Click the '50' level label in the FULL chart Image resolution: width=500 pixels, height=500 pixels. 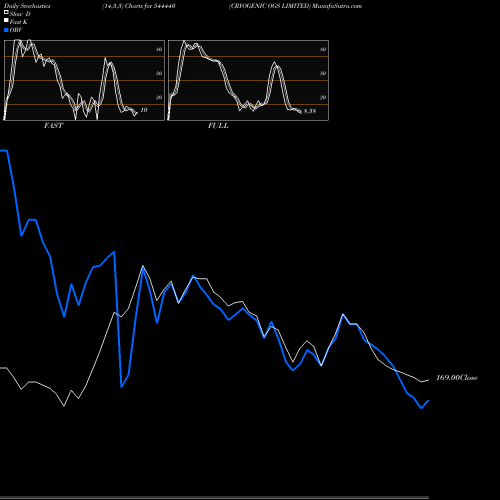point(323,73)
